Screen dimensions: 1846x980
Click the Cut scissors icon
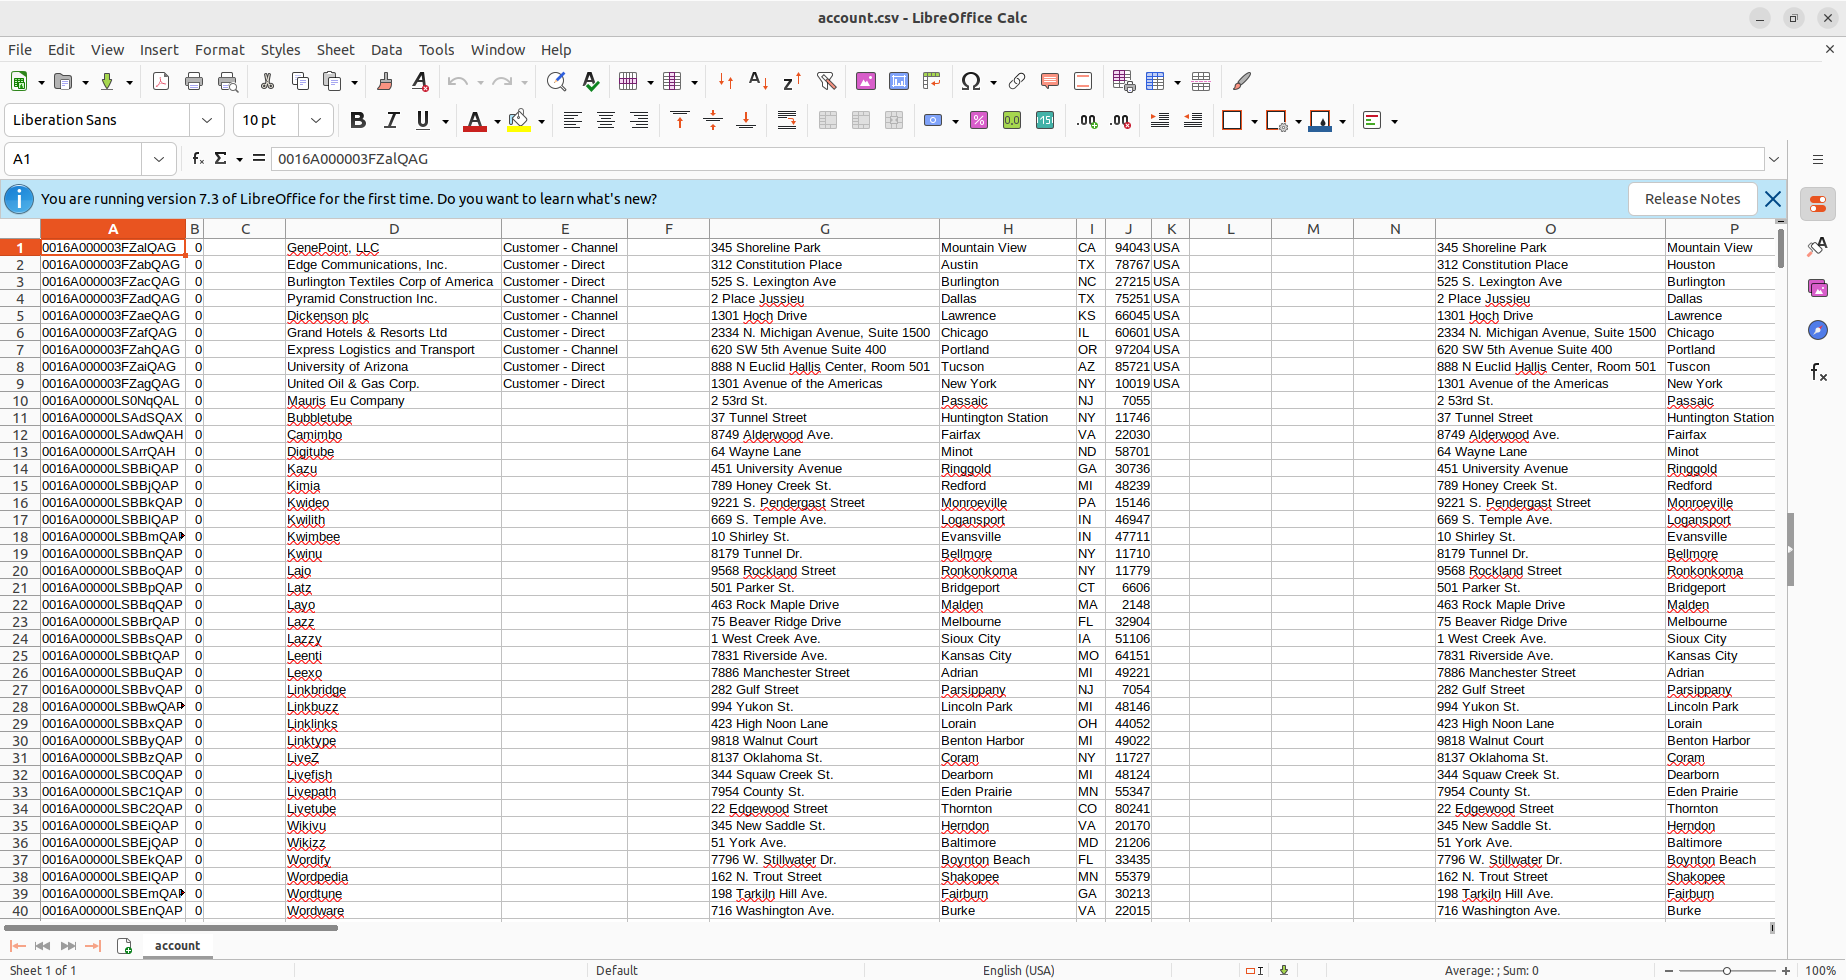pyautogui.click(x=267, y=82)
